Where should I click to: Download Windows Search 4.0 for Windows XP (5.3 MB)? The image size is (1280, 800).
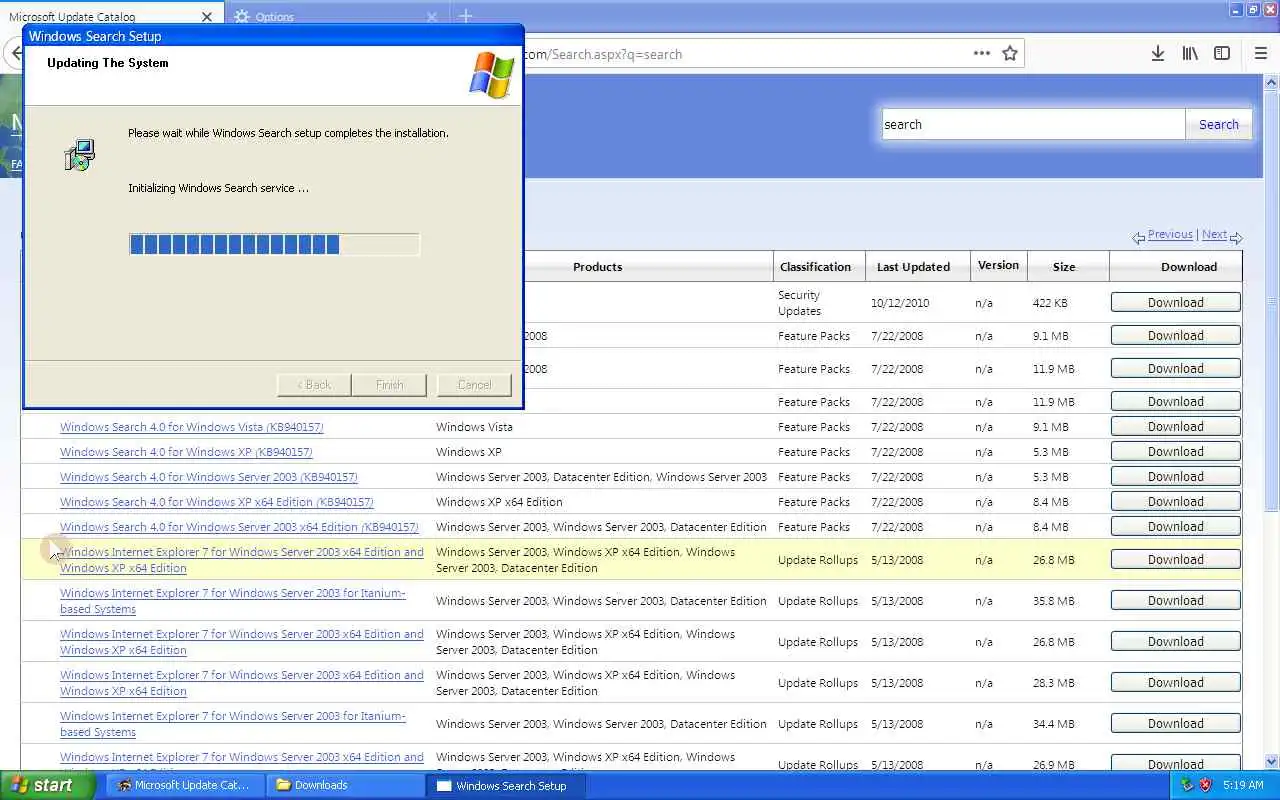(1175, 451)
